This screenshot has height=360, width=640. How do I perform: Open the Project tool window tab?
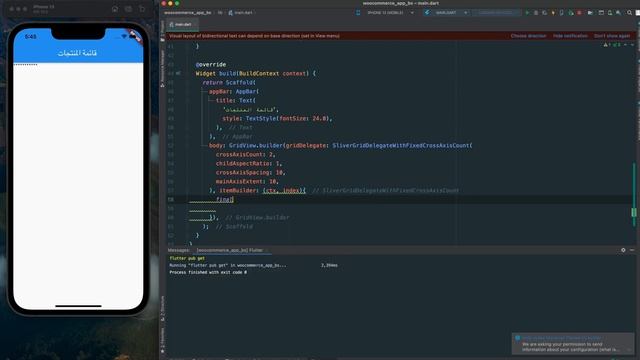pos(162,31)
